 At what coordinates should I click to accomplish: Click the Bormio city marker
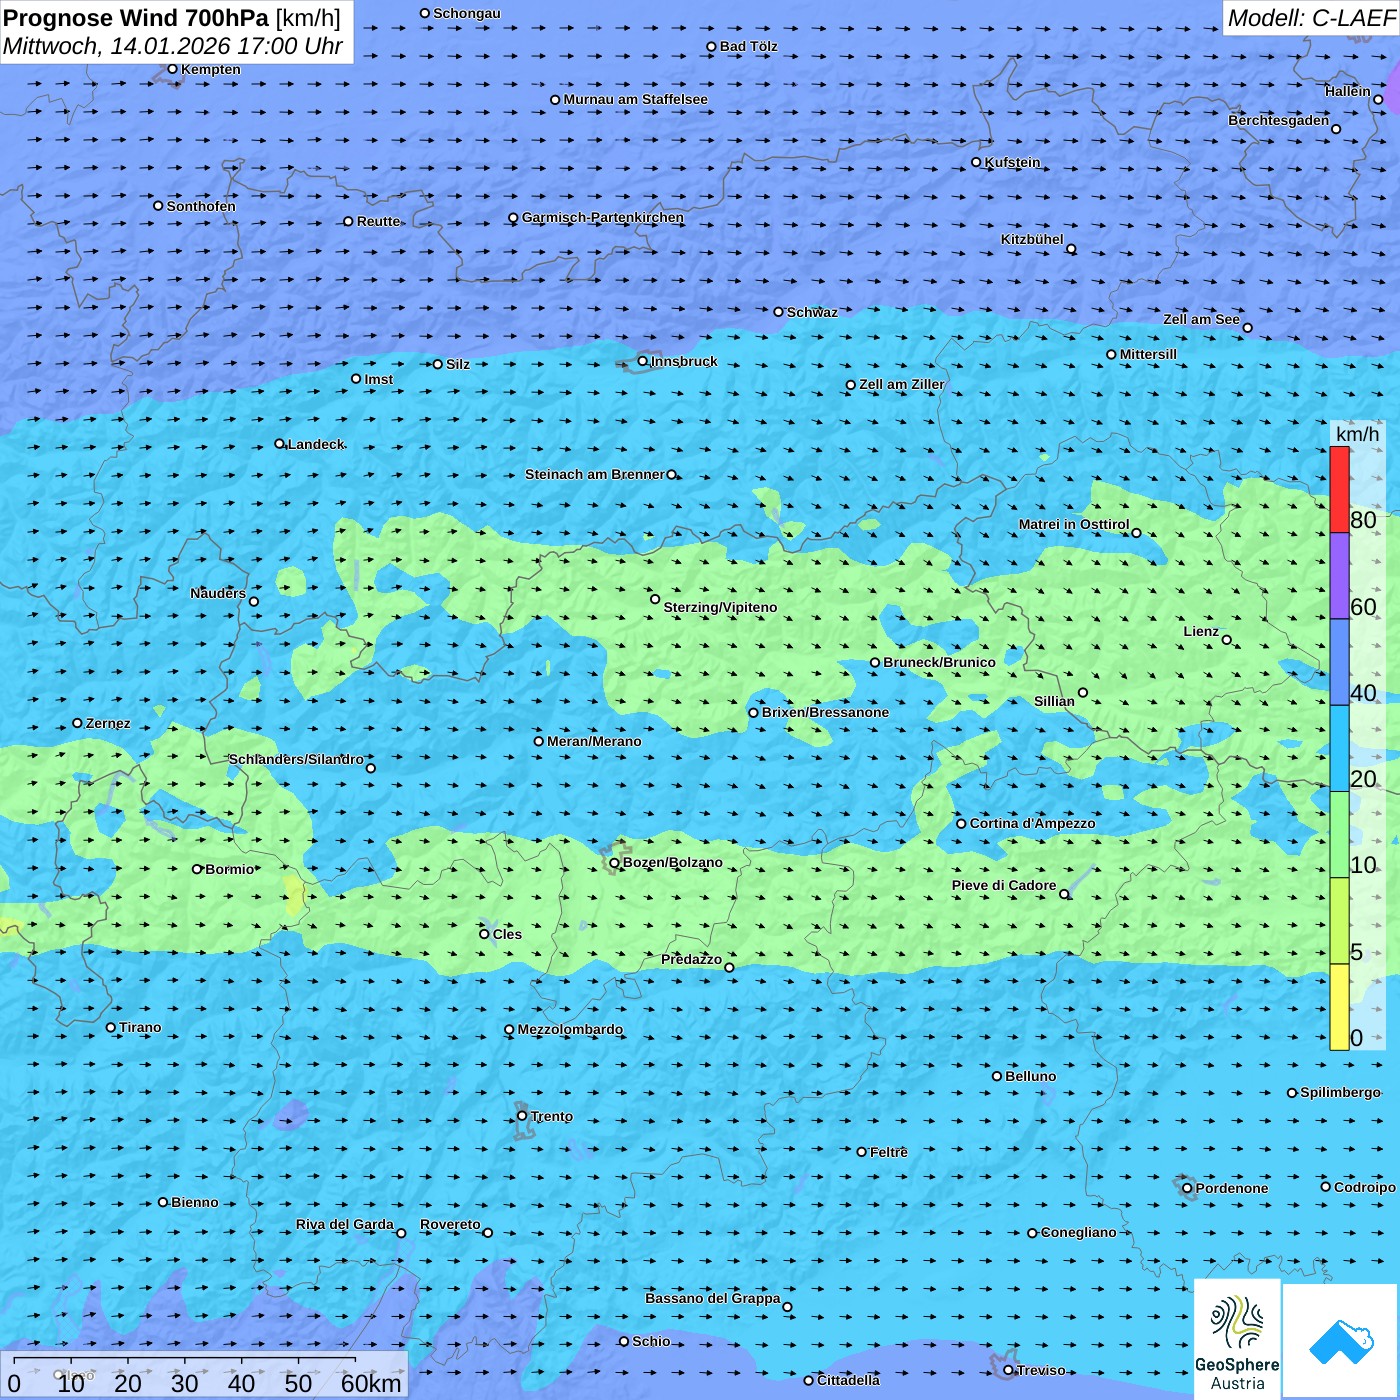pos(197,869)
